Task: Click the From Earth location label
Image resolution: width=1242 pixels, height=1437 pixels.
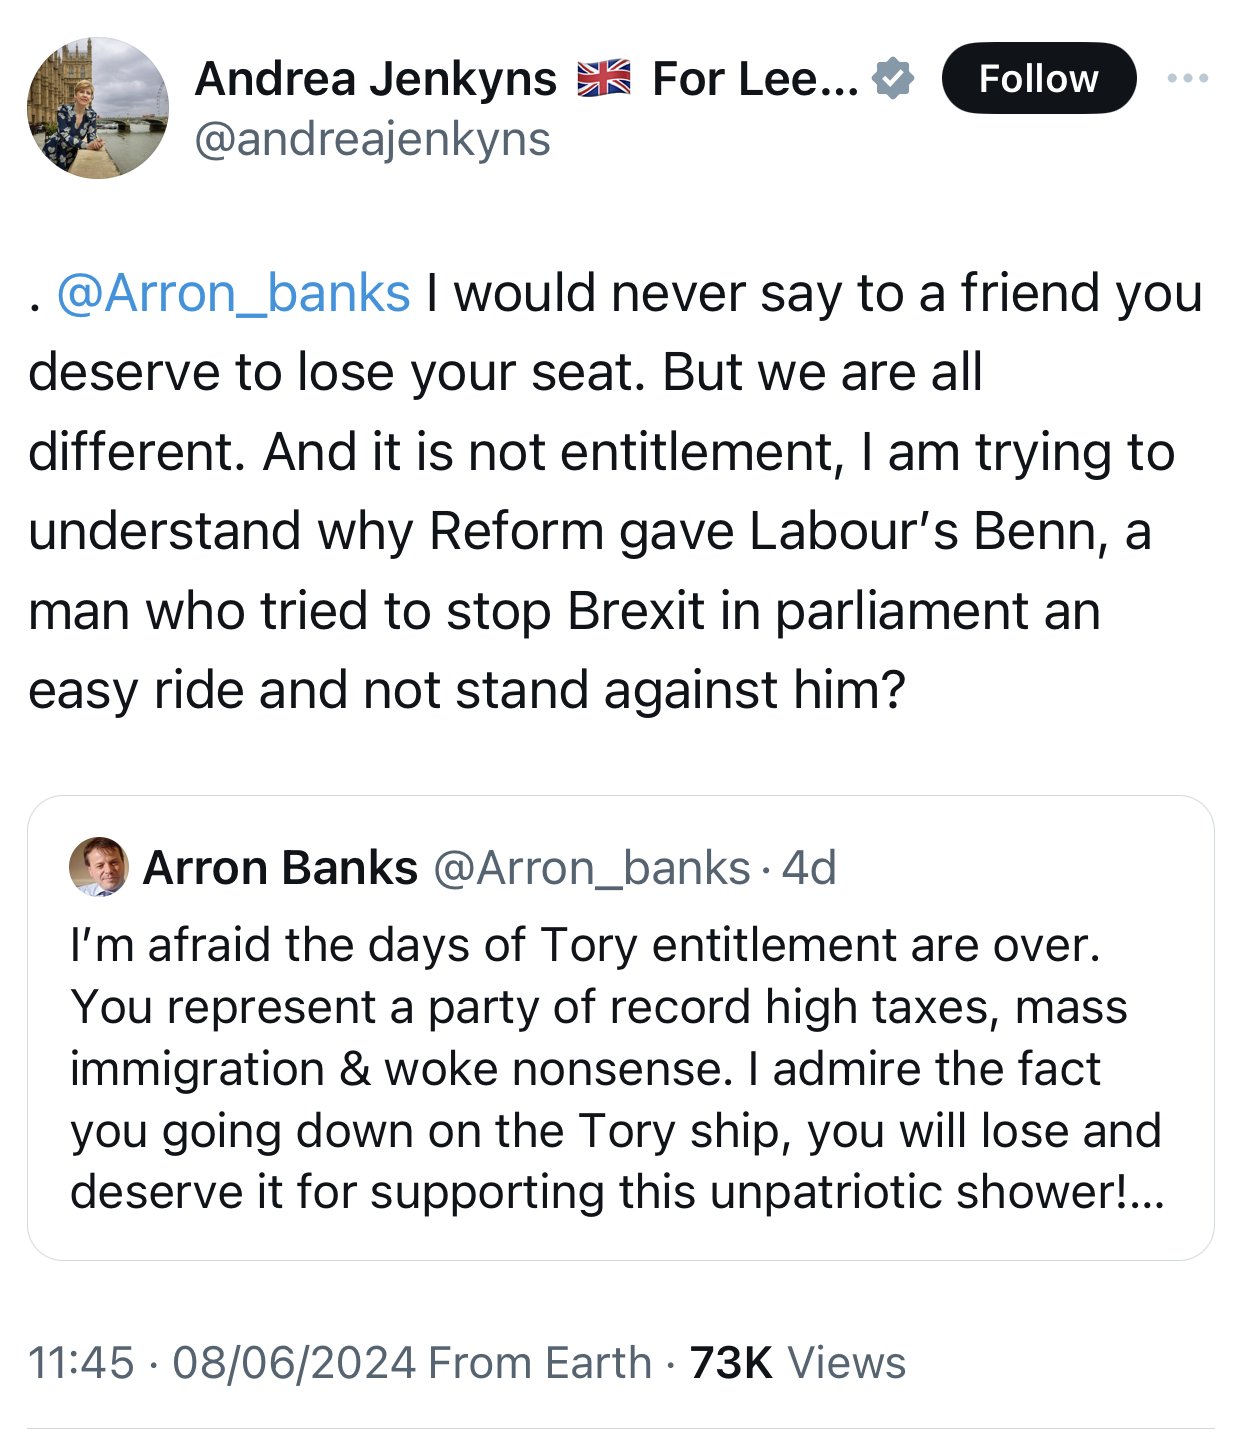Action: [540, 1363]
